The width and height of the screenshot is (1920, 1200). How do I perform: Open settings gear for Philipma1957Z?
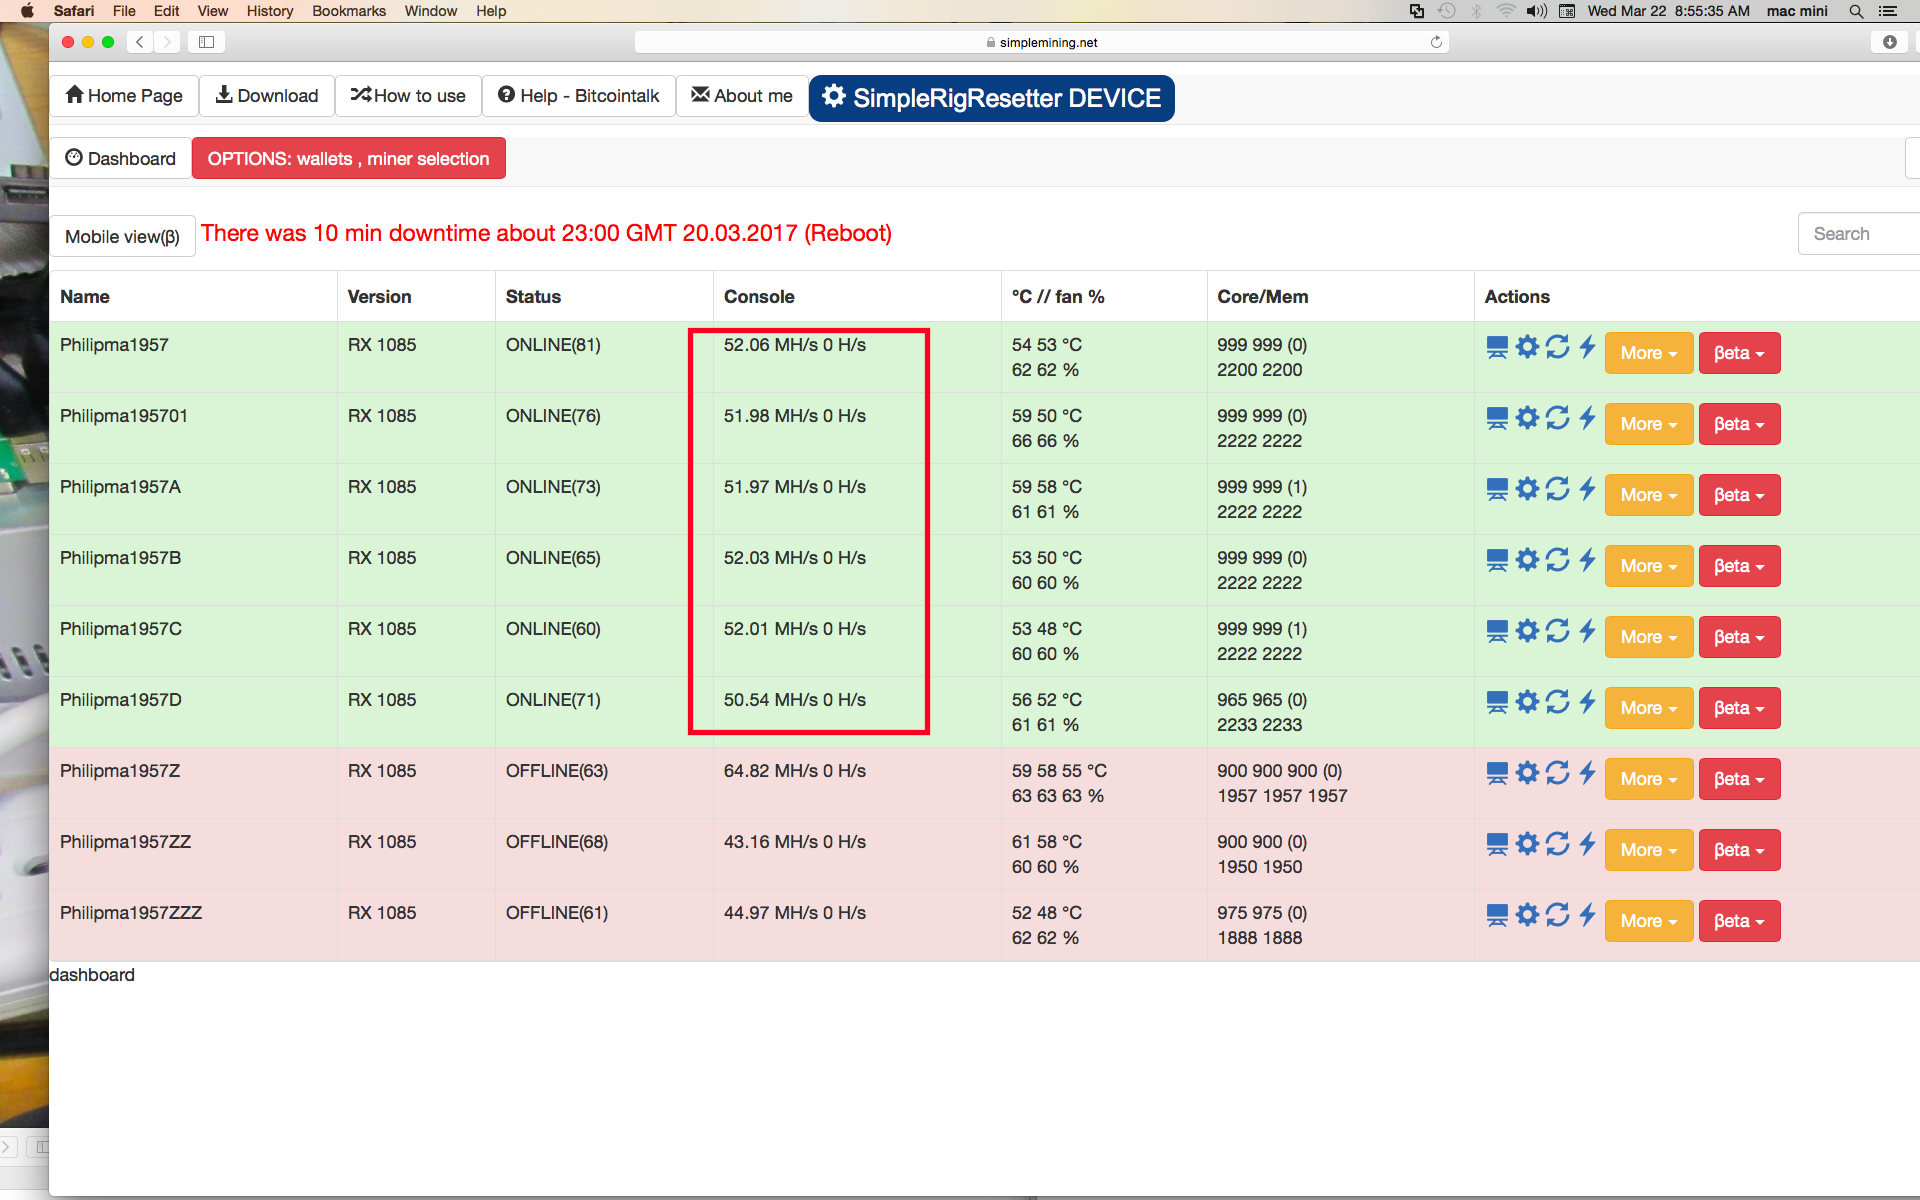(x=1527, y=773)
